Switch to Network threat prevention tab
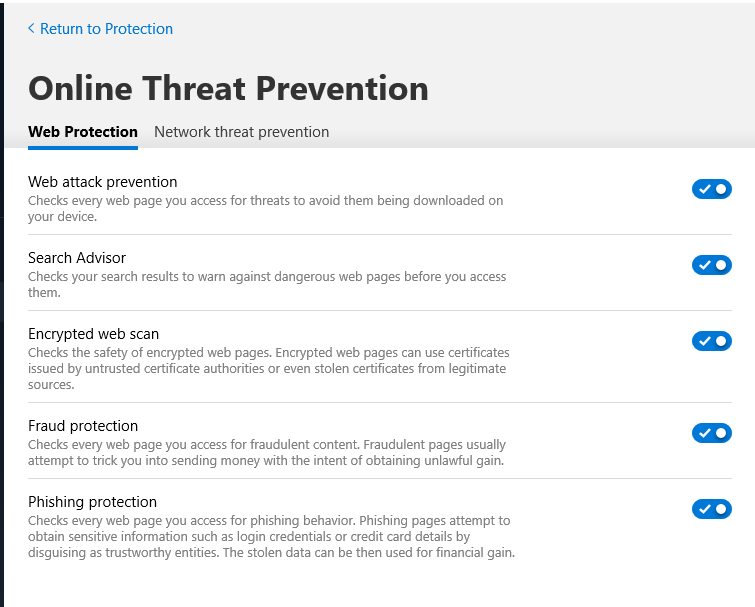The width and height of the screenshot is (755, 607). tap(241, 132)
